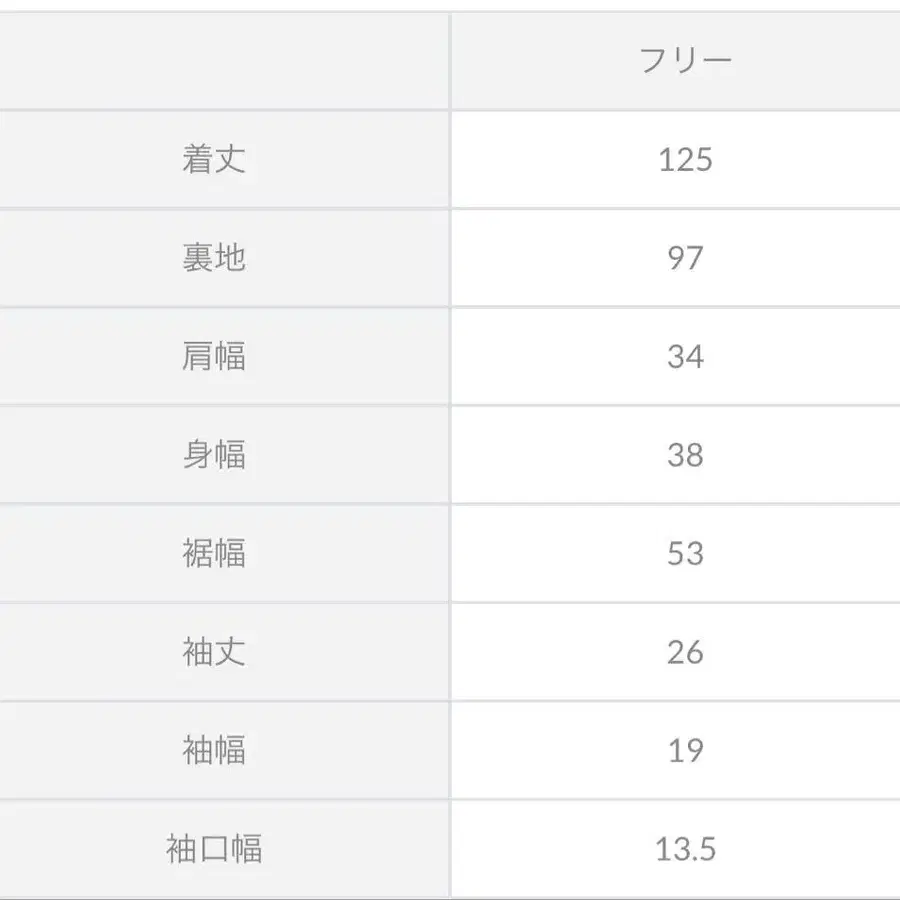Click the 53 hem width value
The height and width of the screenshot is (900, 900).
[x=685, y=553]
